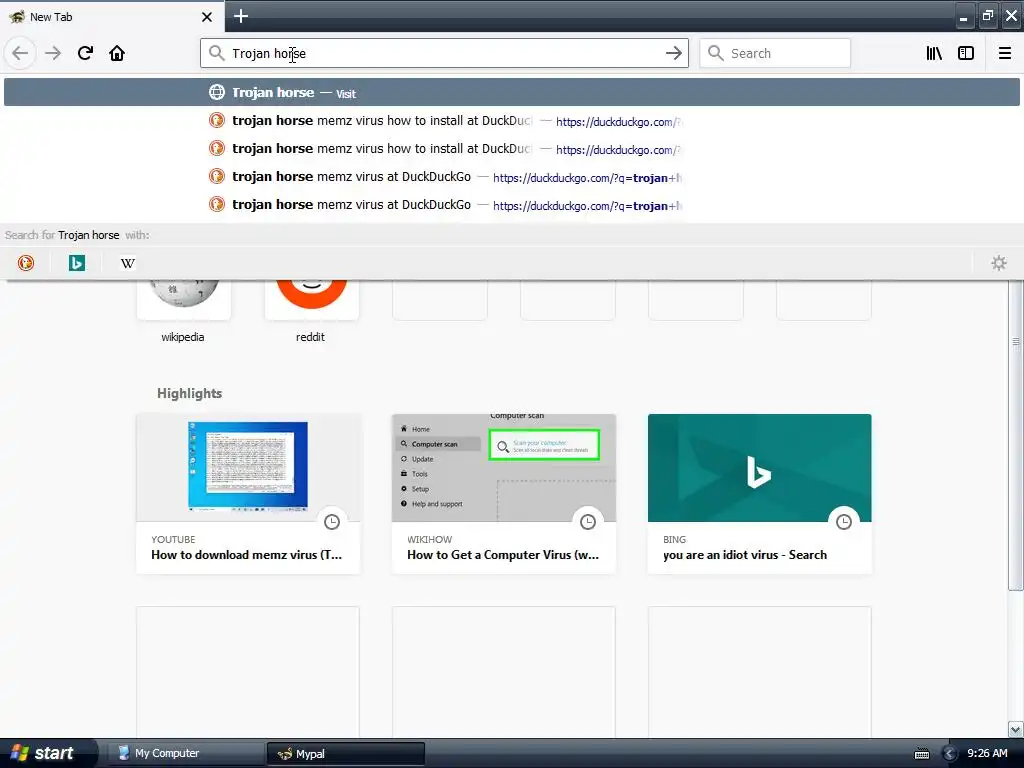Toggle the sidebar view icon
This screenshot has height=768, width=1024.
tap(966, 53)
